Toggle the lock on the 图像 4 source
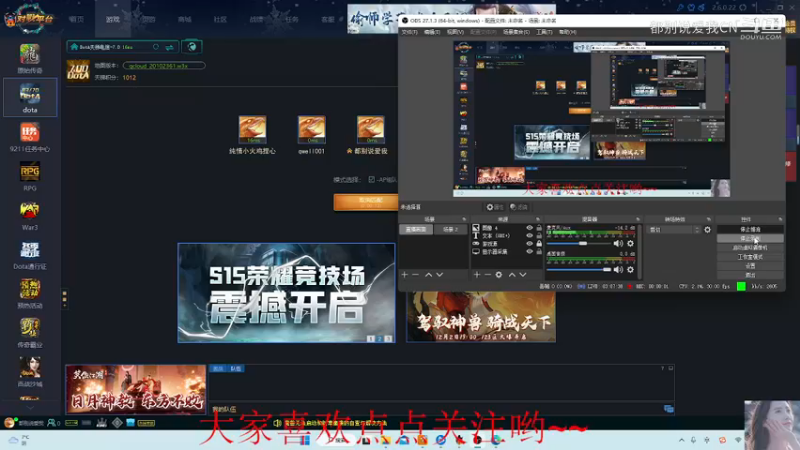The height and width of the screenshot is (450, 800). [x=539, y=228]
